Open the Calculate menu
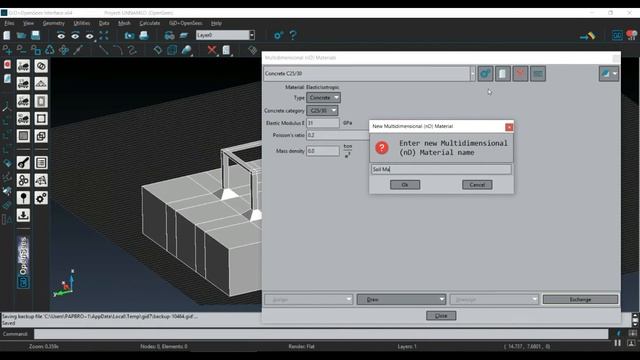This screenshot has width=640, height=360. point(149,23)
